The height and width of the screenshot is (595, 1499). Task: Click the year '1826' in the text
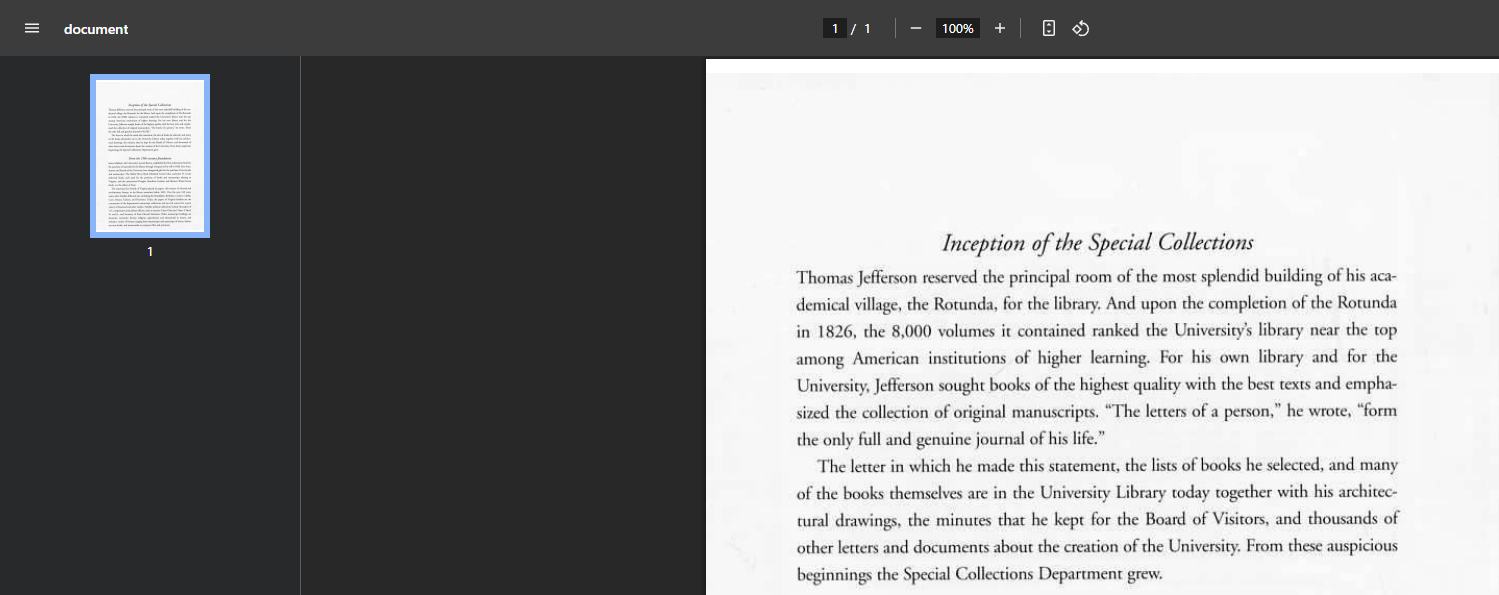[836, 331]
